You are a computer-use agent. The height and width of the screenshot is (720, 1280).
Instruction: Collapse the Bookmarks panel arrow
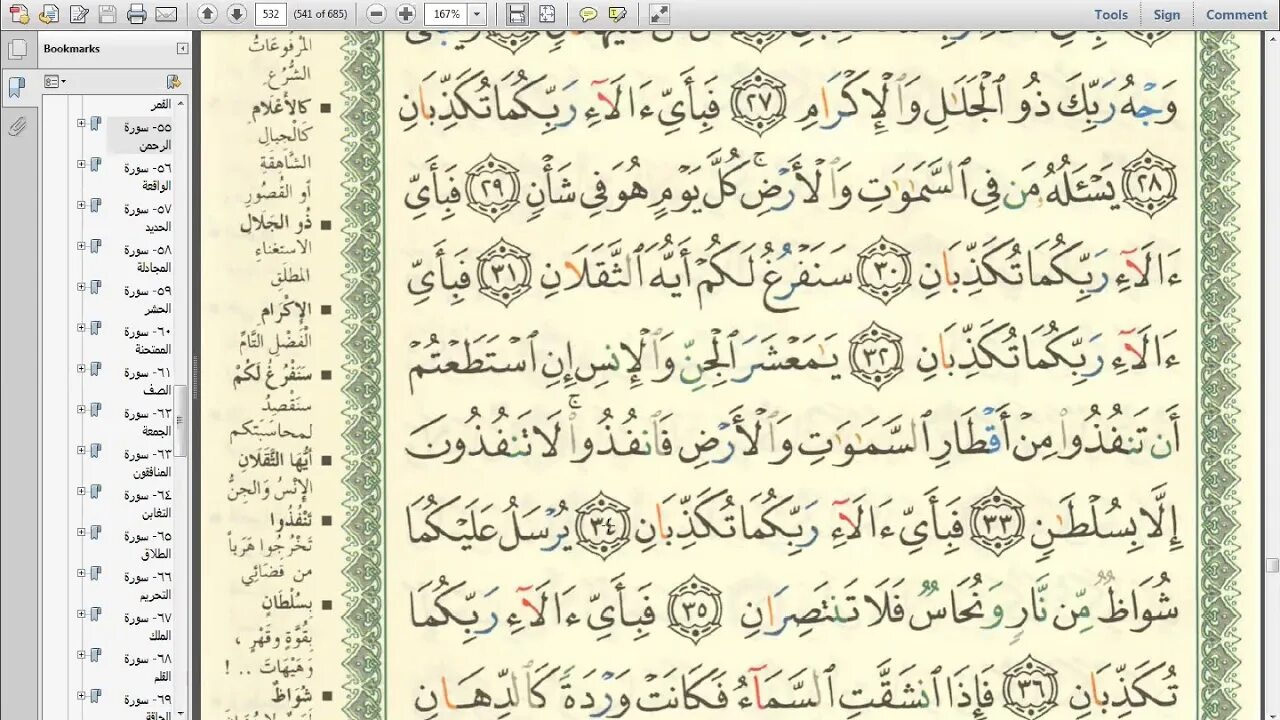tap(183, 48)
